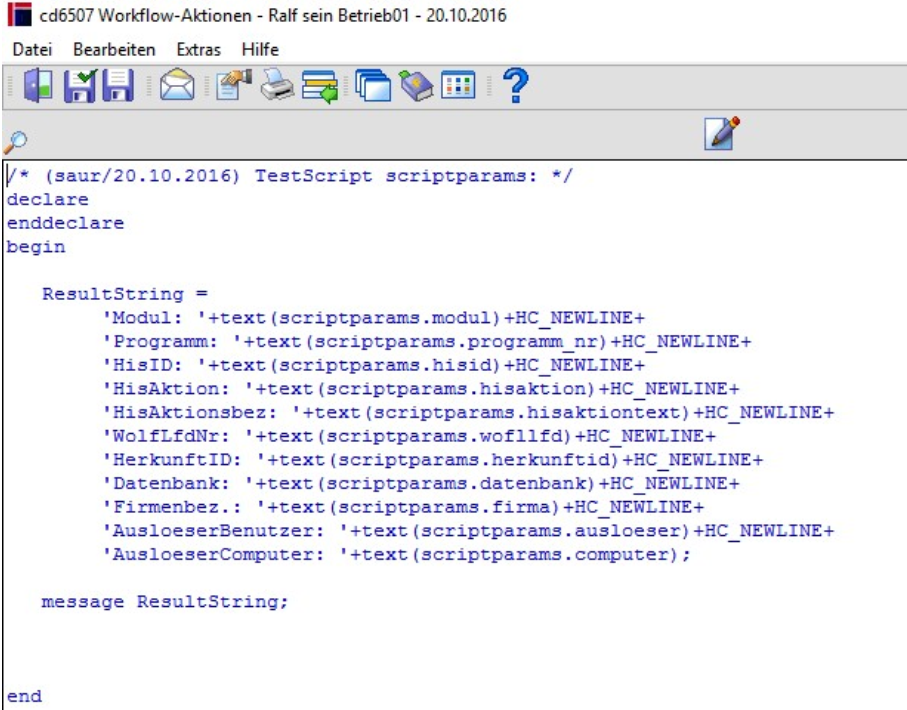Click save with green checkmark icon
The image size is (907, 710).
80,86
